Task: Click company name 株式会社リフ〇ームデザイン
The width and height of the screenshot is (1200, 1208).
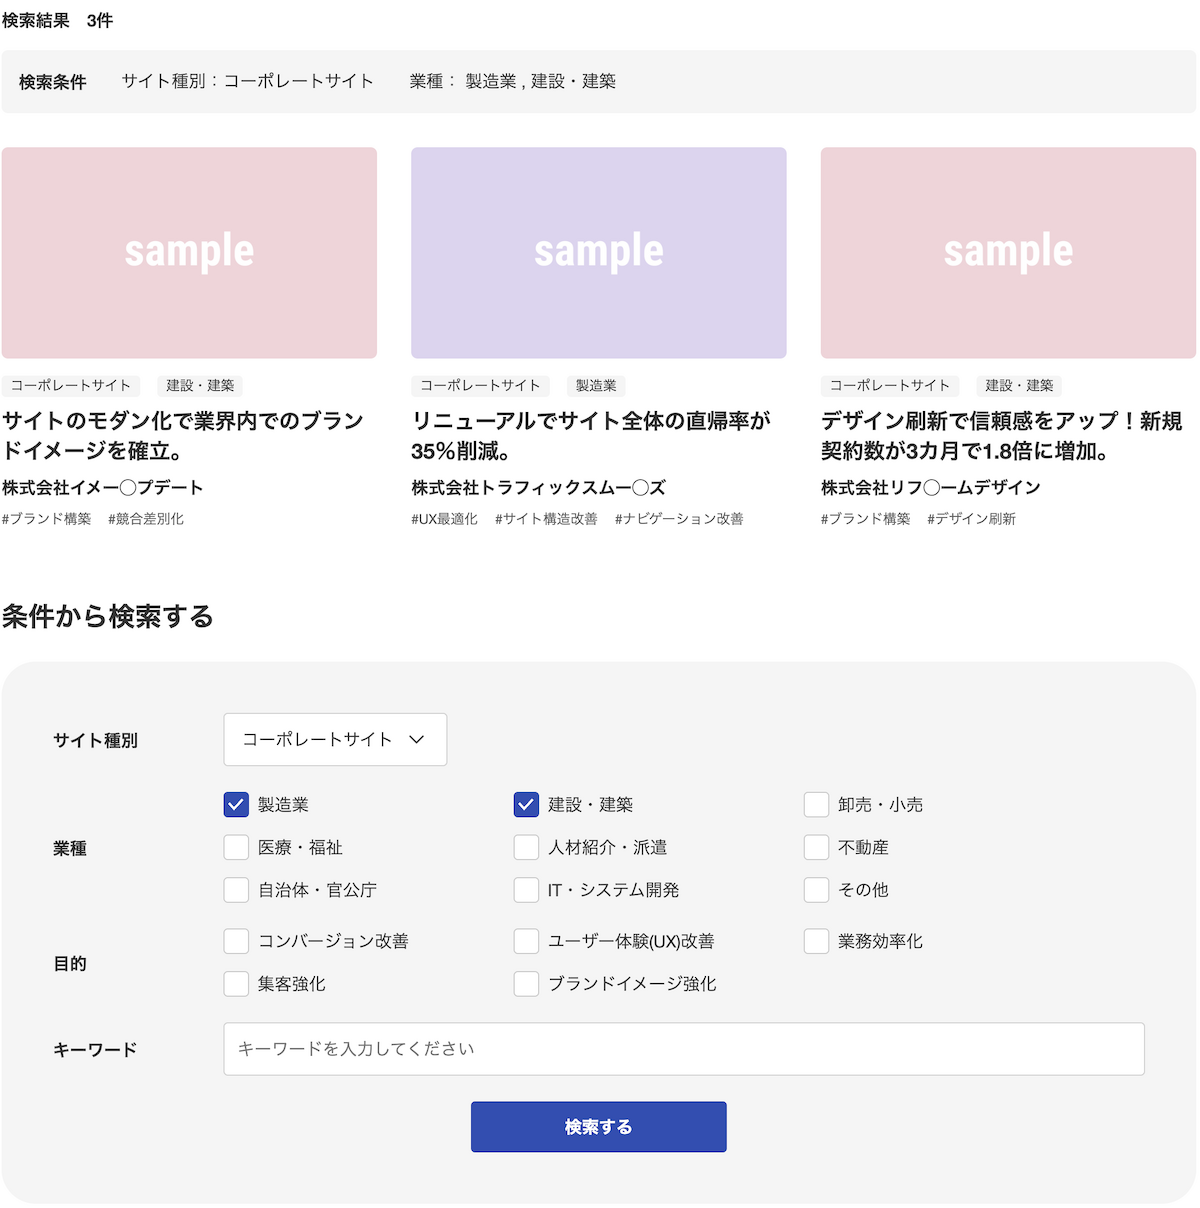Action: click(931, 488)
